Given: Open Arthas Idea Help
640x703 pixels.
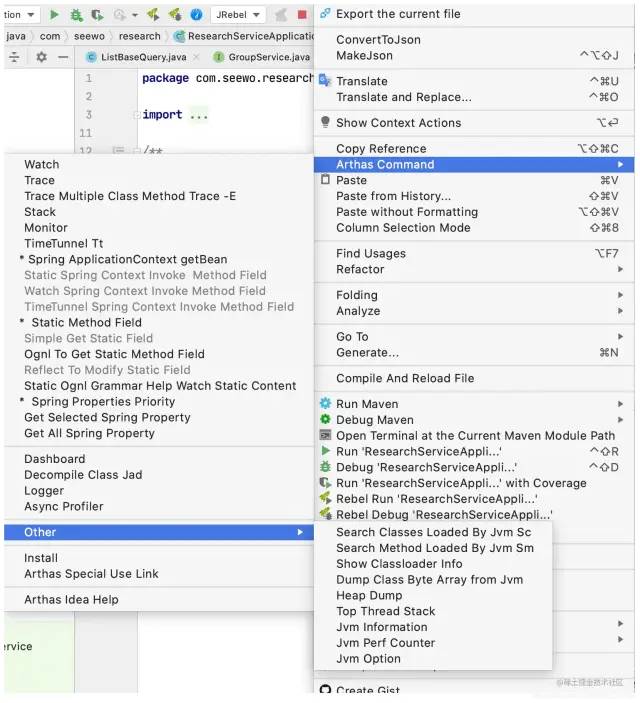Looking at the screenshot, I should pos(71,600).
